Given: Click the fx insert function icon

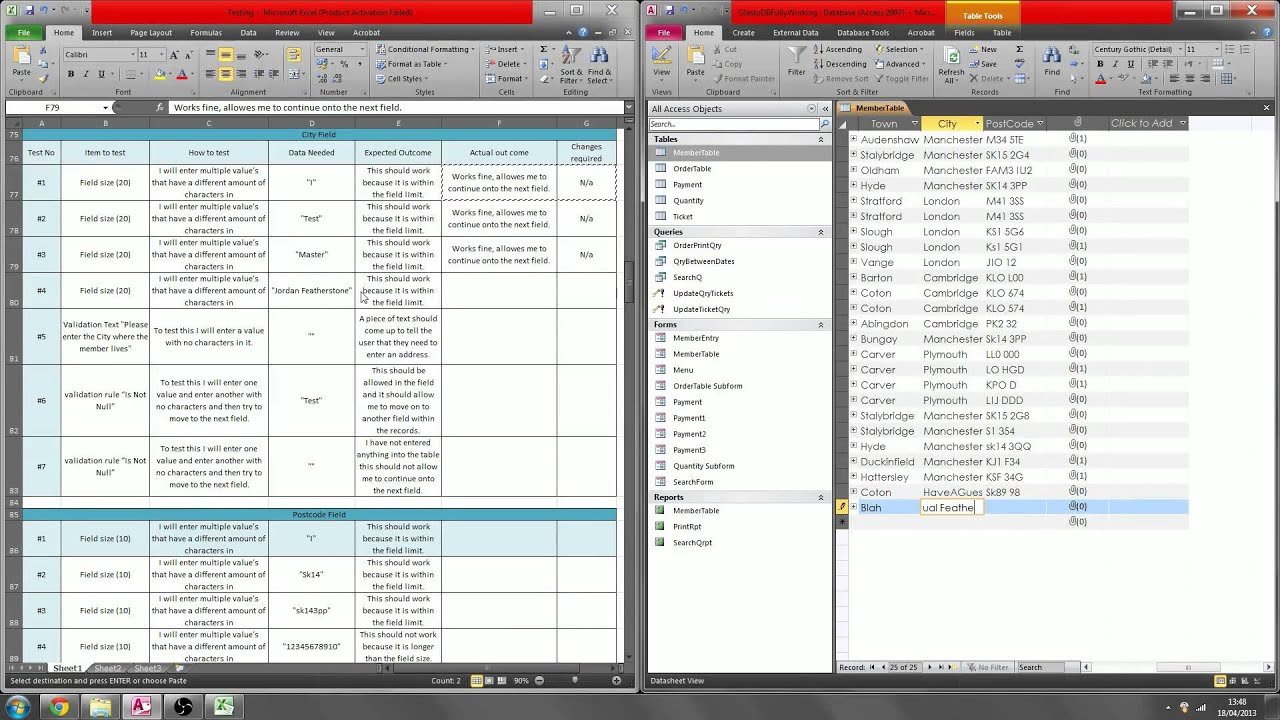Looking at the screenshot, I should click(159, 108).
